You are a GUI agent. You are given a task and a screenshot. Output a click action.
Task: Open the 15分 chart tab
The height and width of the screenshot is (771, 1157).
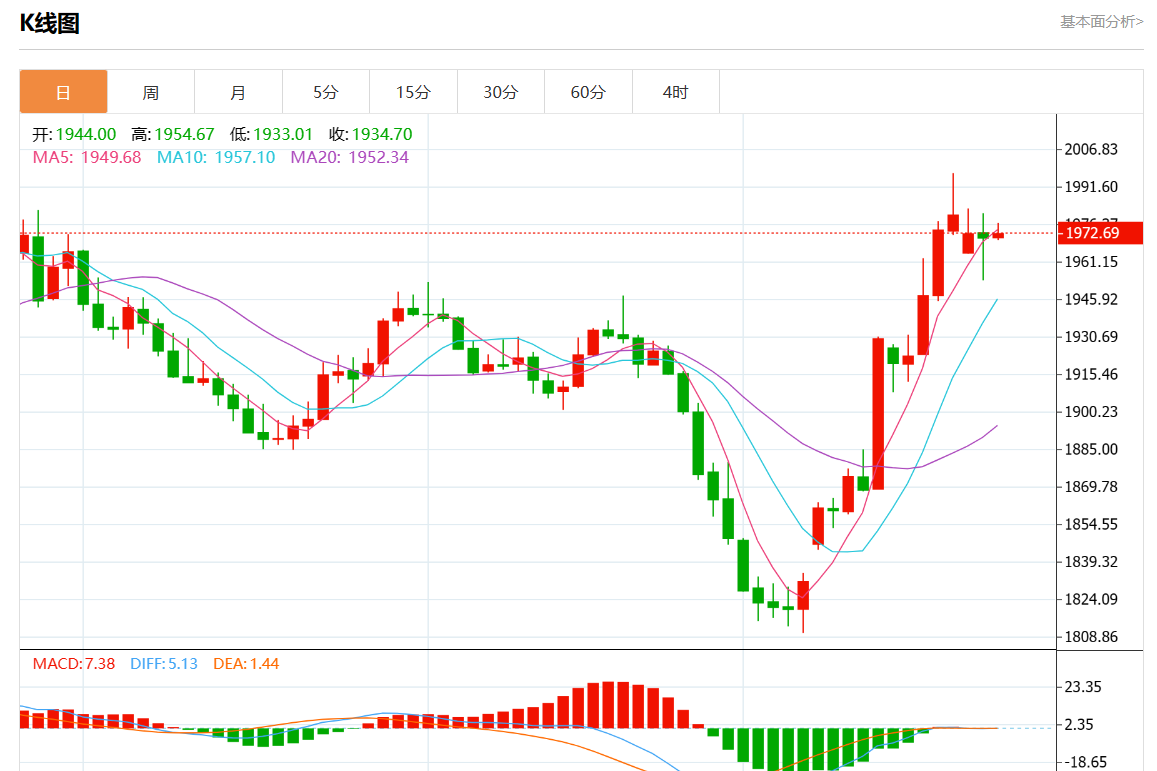coord(413,92)
